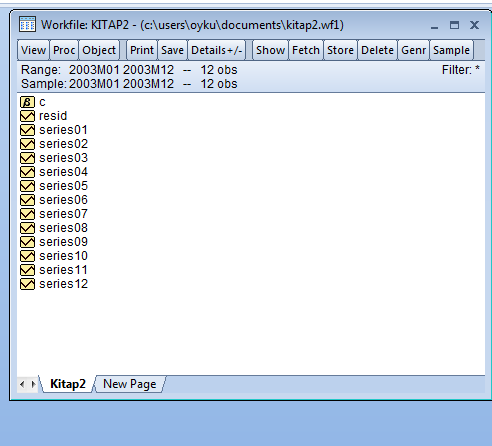492x446 pixels.
Task: Open the View menu button
Action: point(33,50)
